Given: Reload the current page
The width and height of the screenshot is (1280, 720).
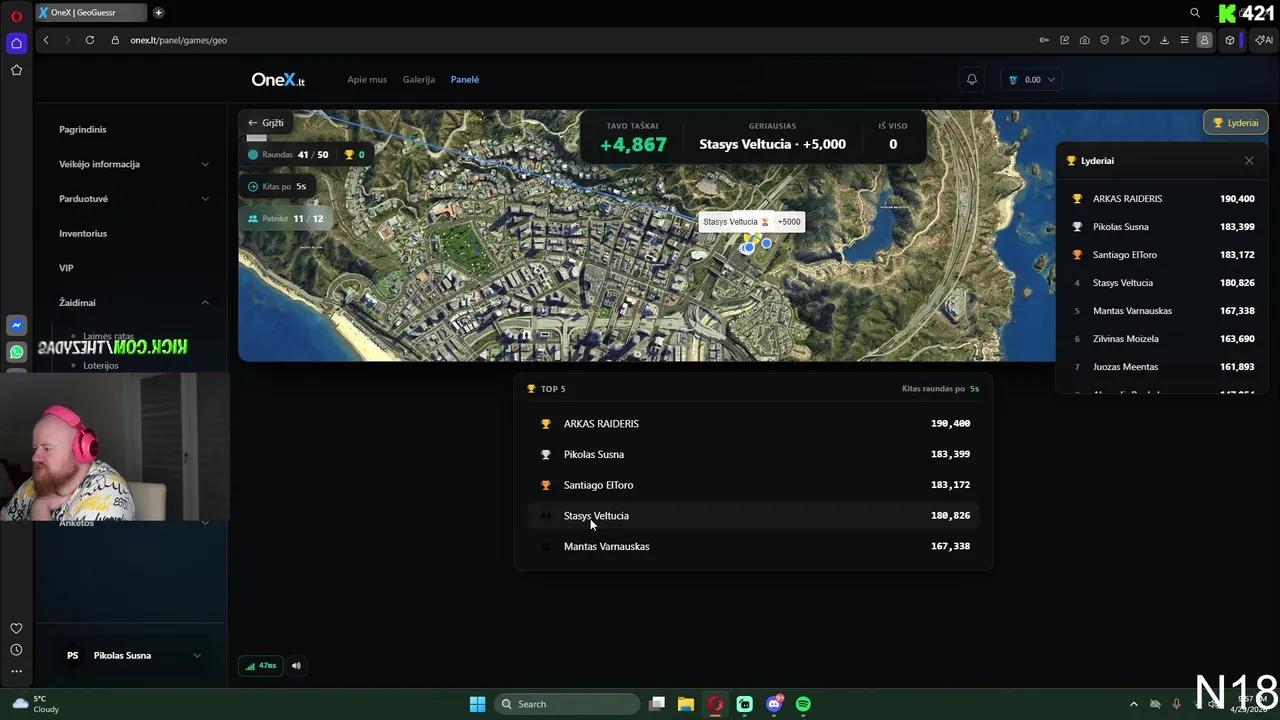Looking at the screenshot, I should click(x=90, y=40).
